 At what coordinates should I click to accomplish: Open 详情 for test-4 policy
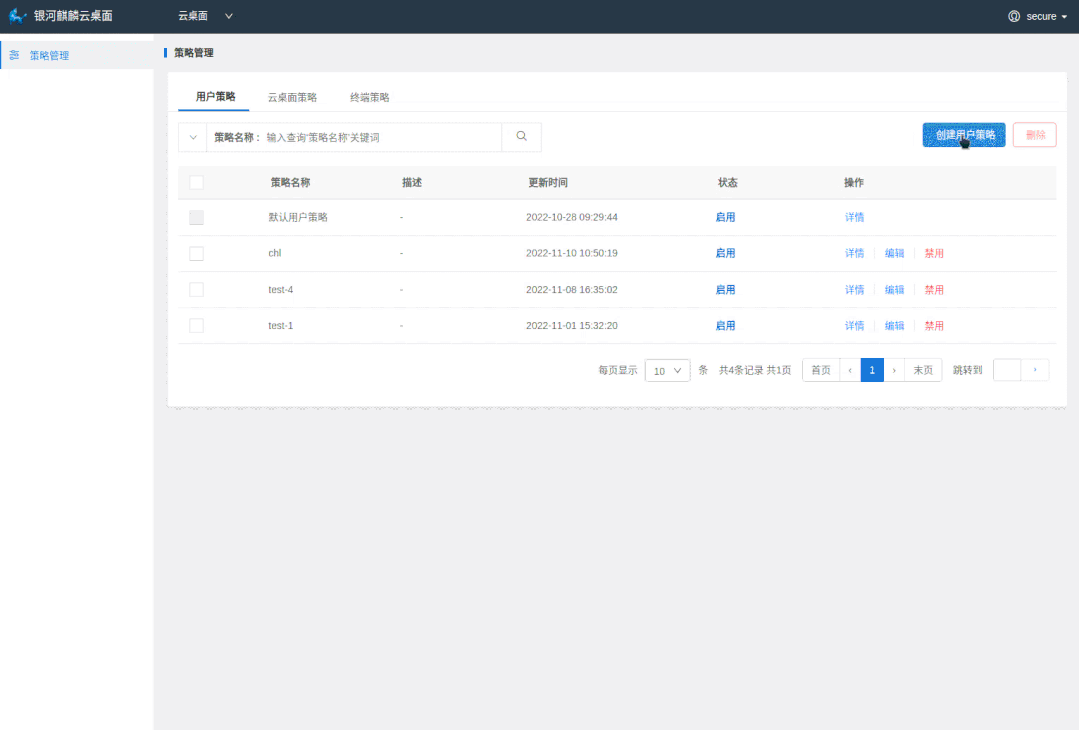(855, 290)
